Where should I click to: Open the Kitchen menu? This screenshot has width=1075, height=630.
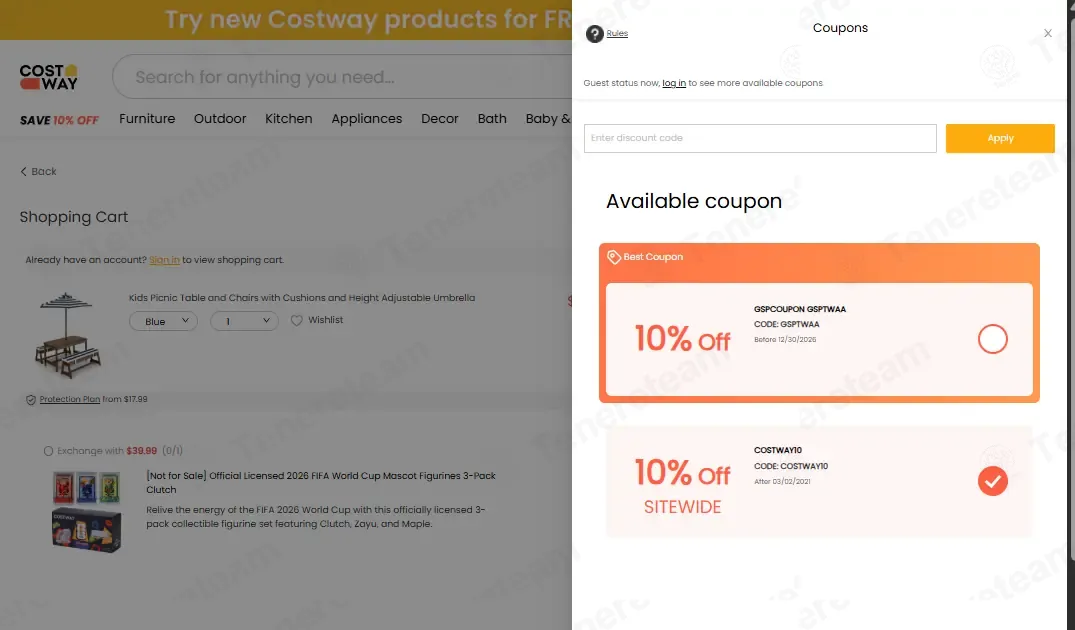[x=289, y=119]
